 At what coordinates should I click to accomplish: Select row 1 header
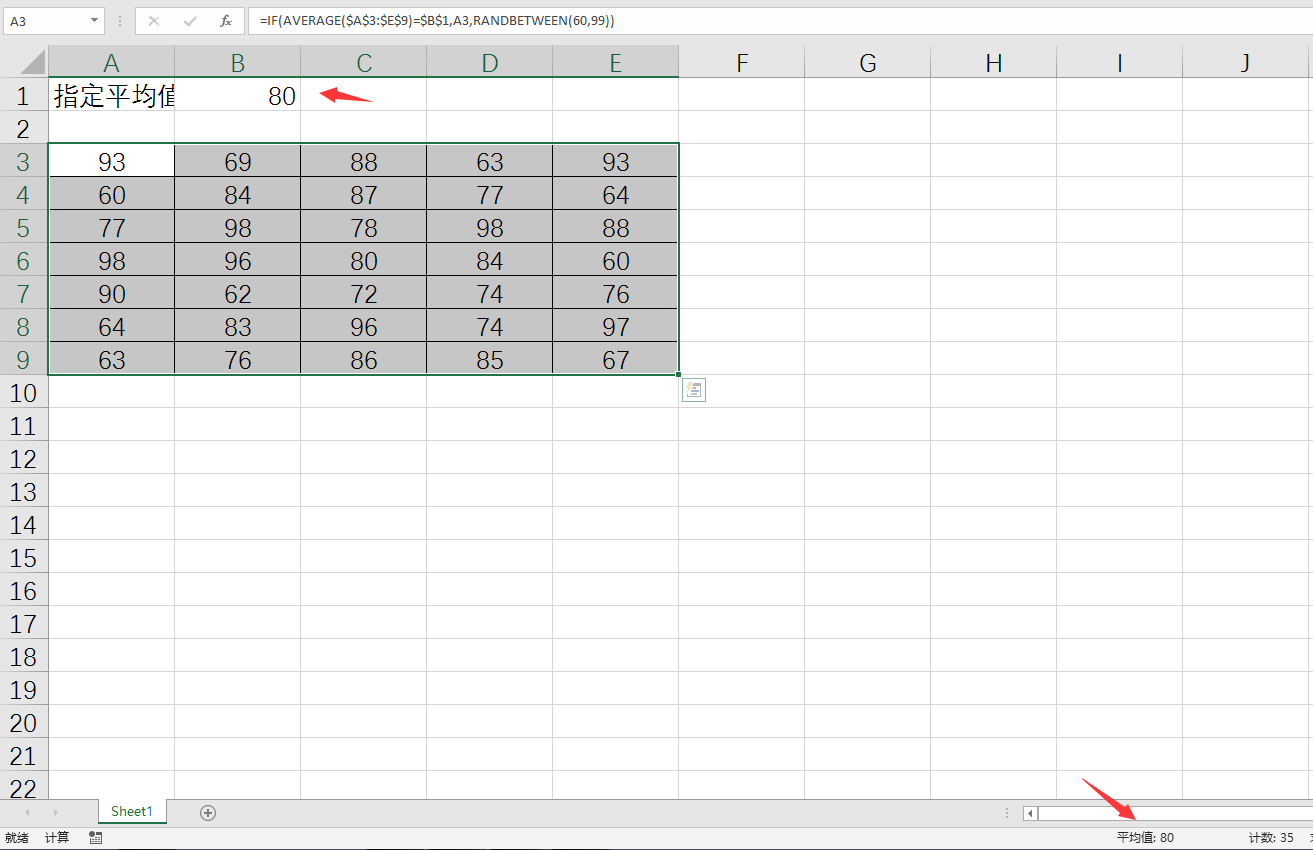click(24, 95)
